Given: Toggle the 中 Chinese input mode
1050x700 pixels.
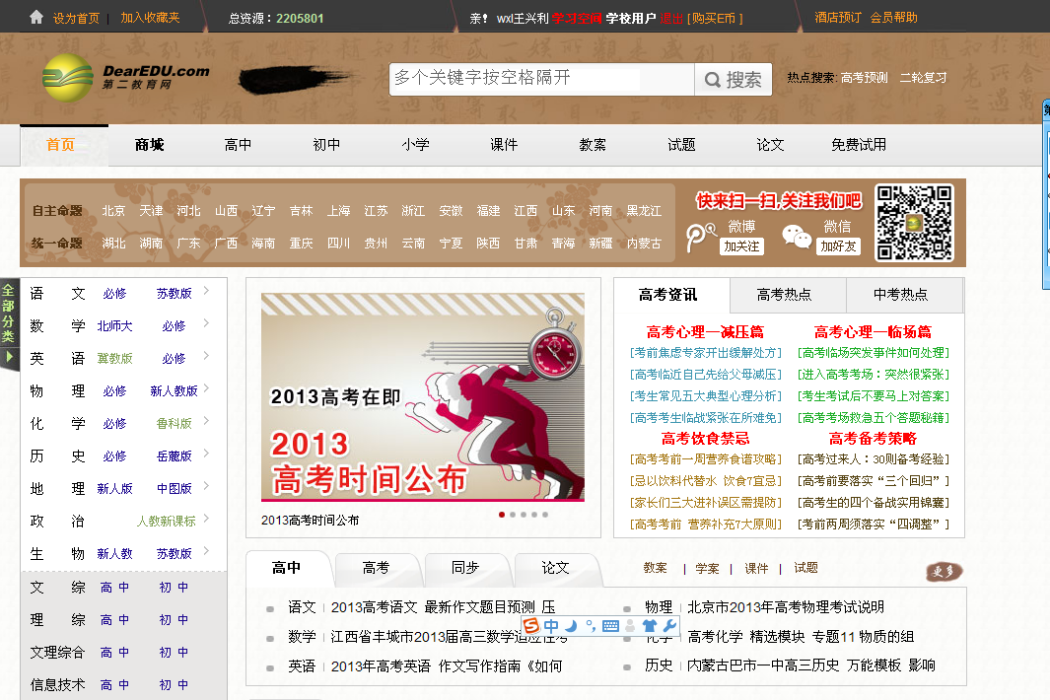Looking at the screenshot, I should (x=551, y=626).
